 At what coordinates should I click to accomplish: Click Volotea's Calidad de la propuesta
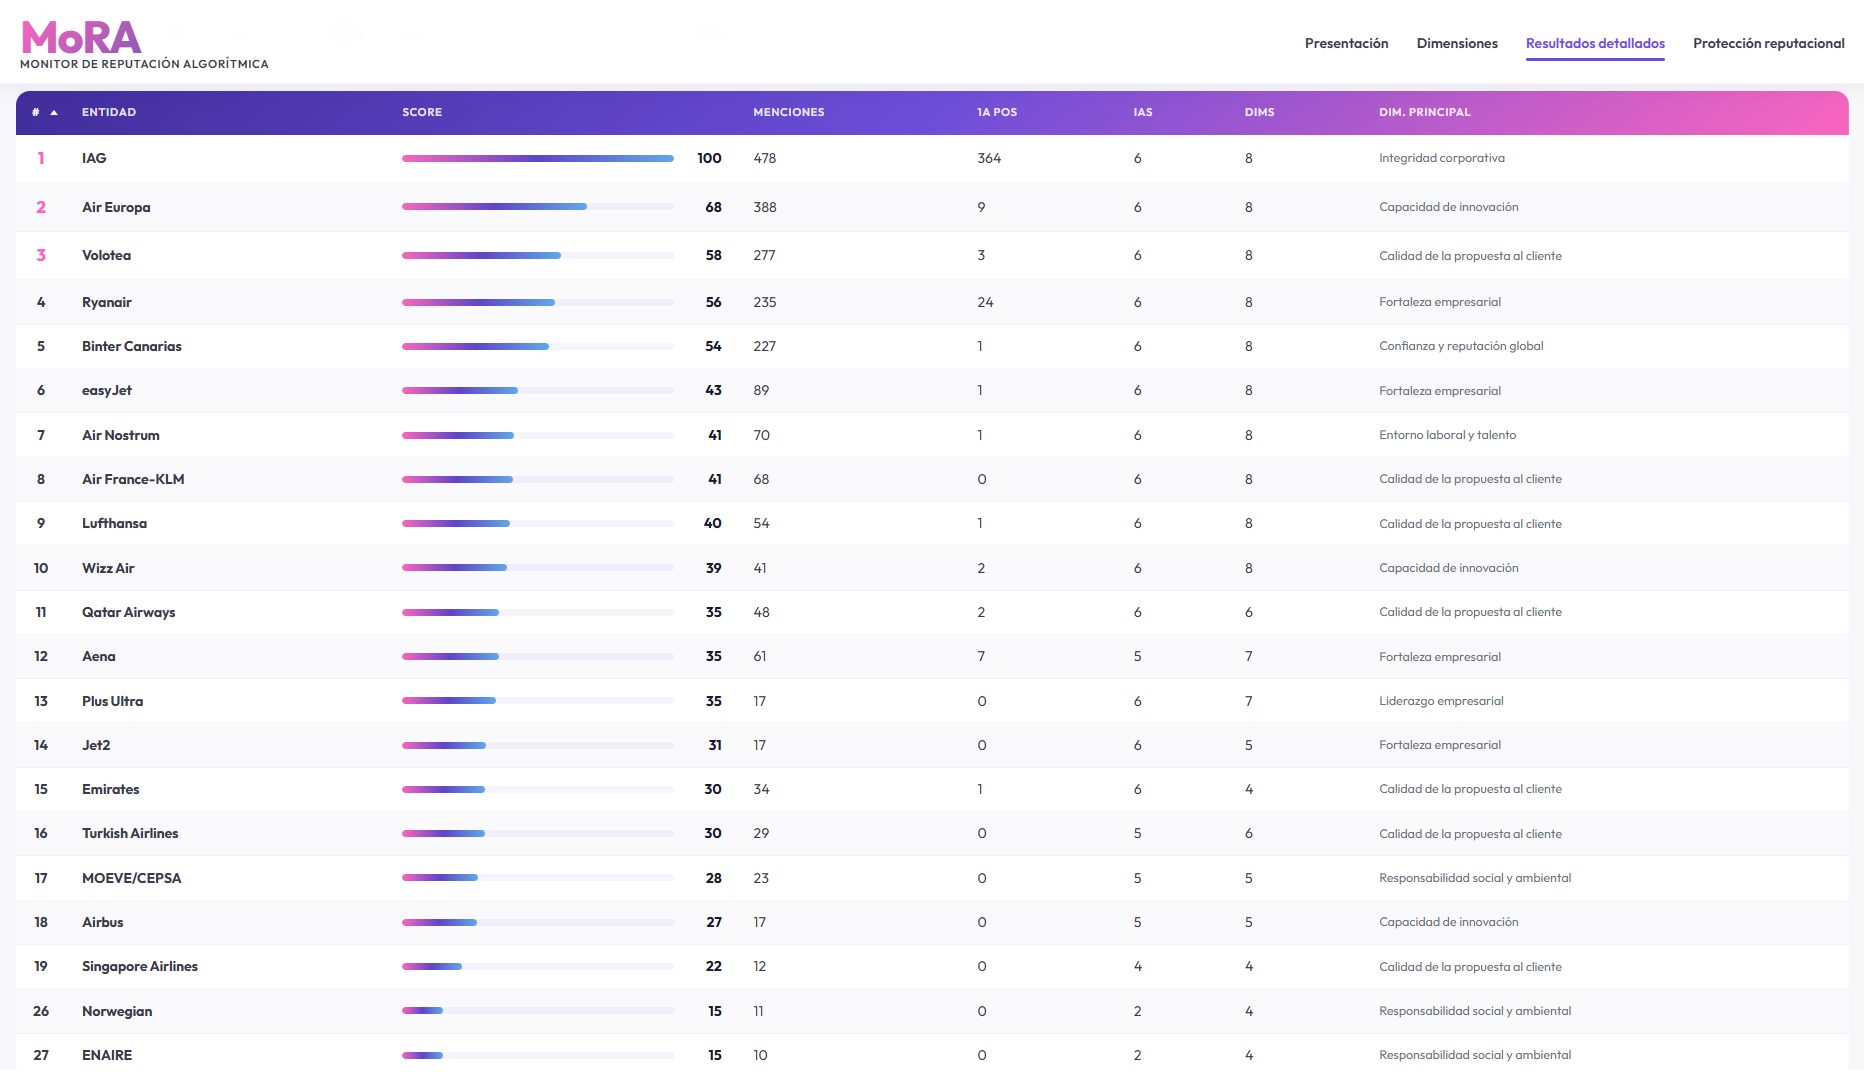[1470, 256]
